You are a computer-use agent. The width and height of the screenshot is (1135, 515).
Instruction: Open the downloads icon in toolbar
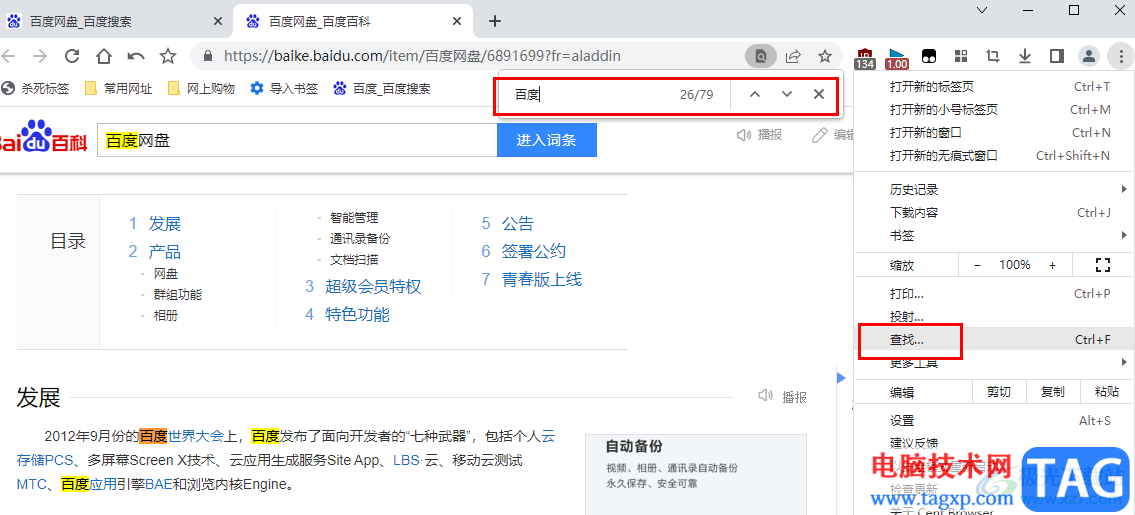point(1024,56)
